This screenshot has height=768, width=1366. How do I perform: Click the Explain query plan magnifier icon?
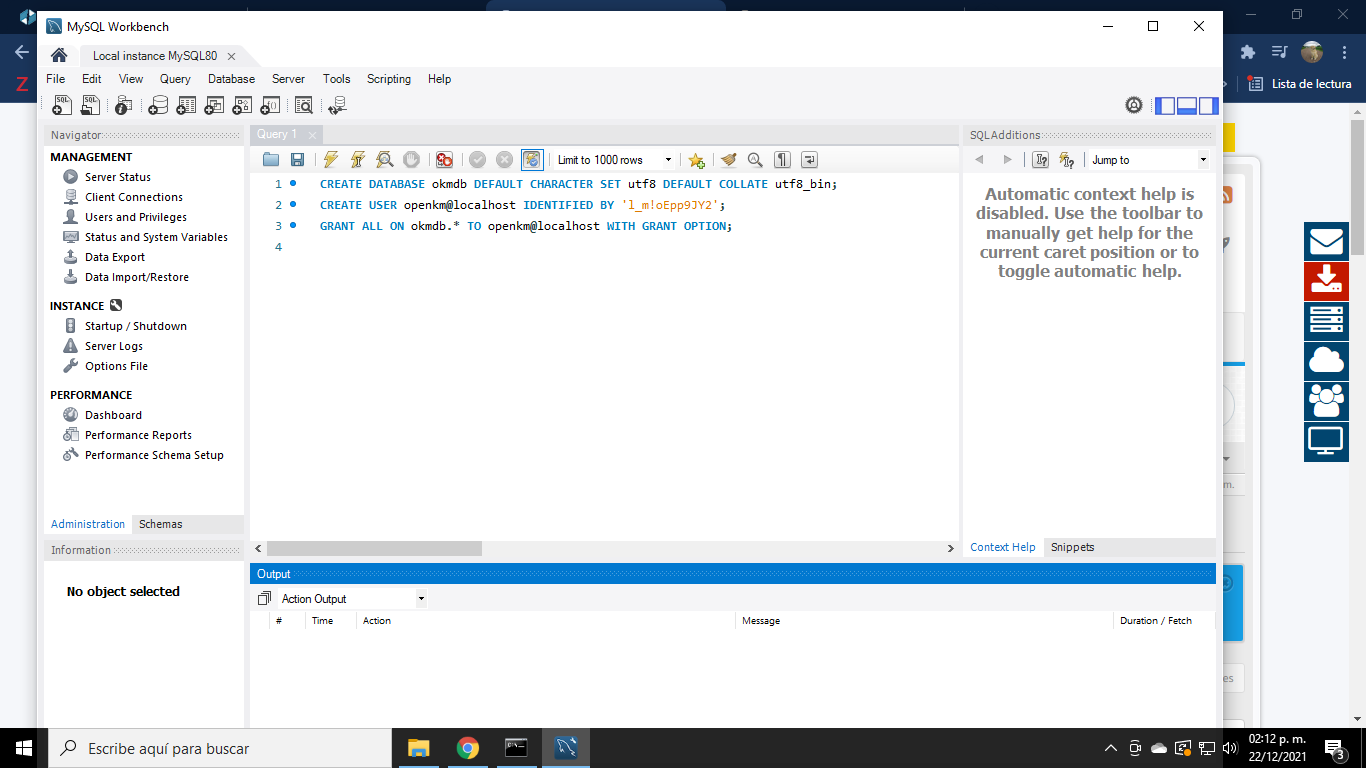(384, 160)
